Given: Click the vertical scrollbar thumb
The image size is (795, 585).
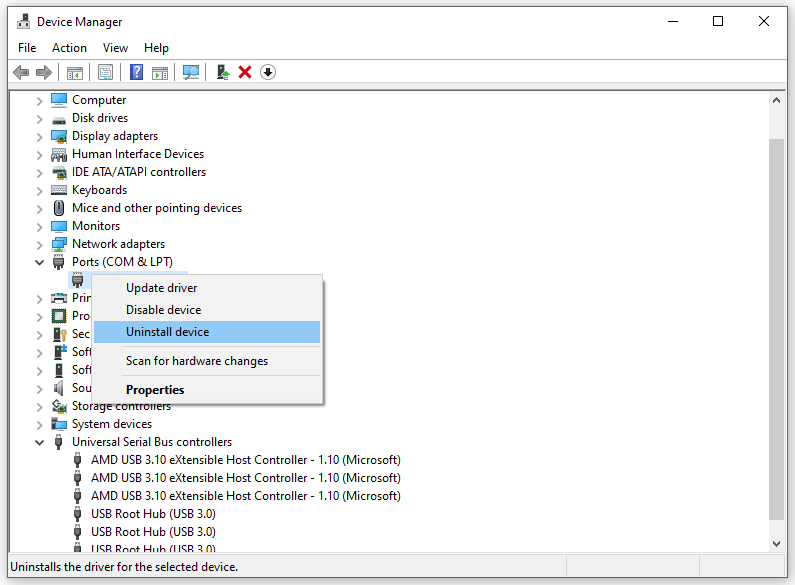Looking at the screenshot, I should pos(776,330).
